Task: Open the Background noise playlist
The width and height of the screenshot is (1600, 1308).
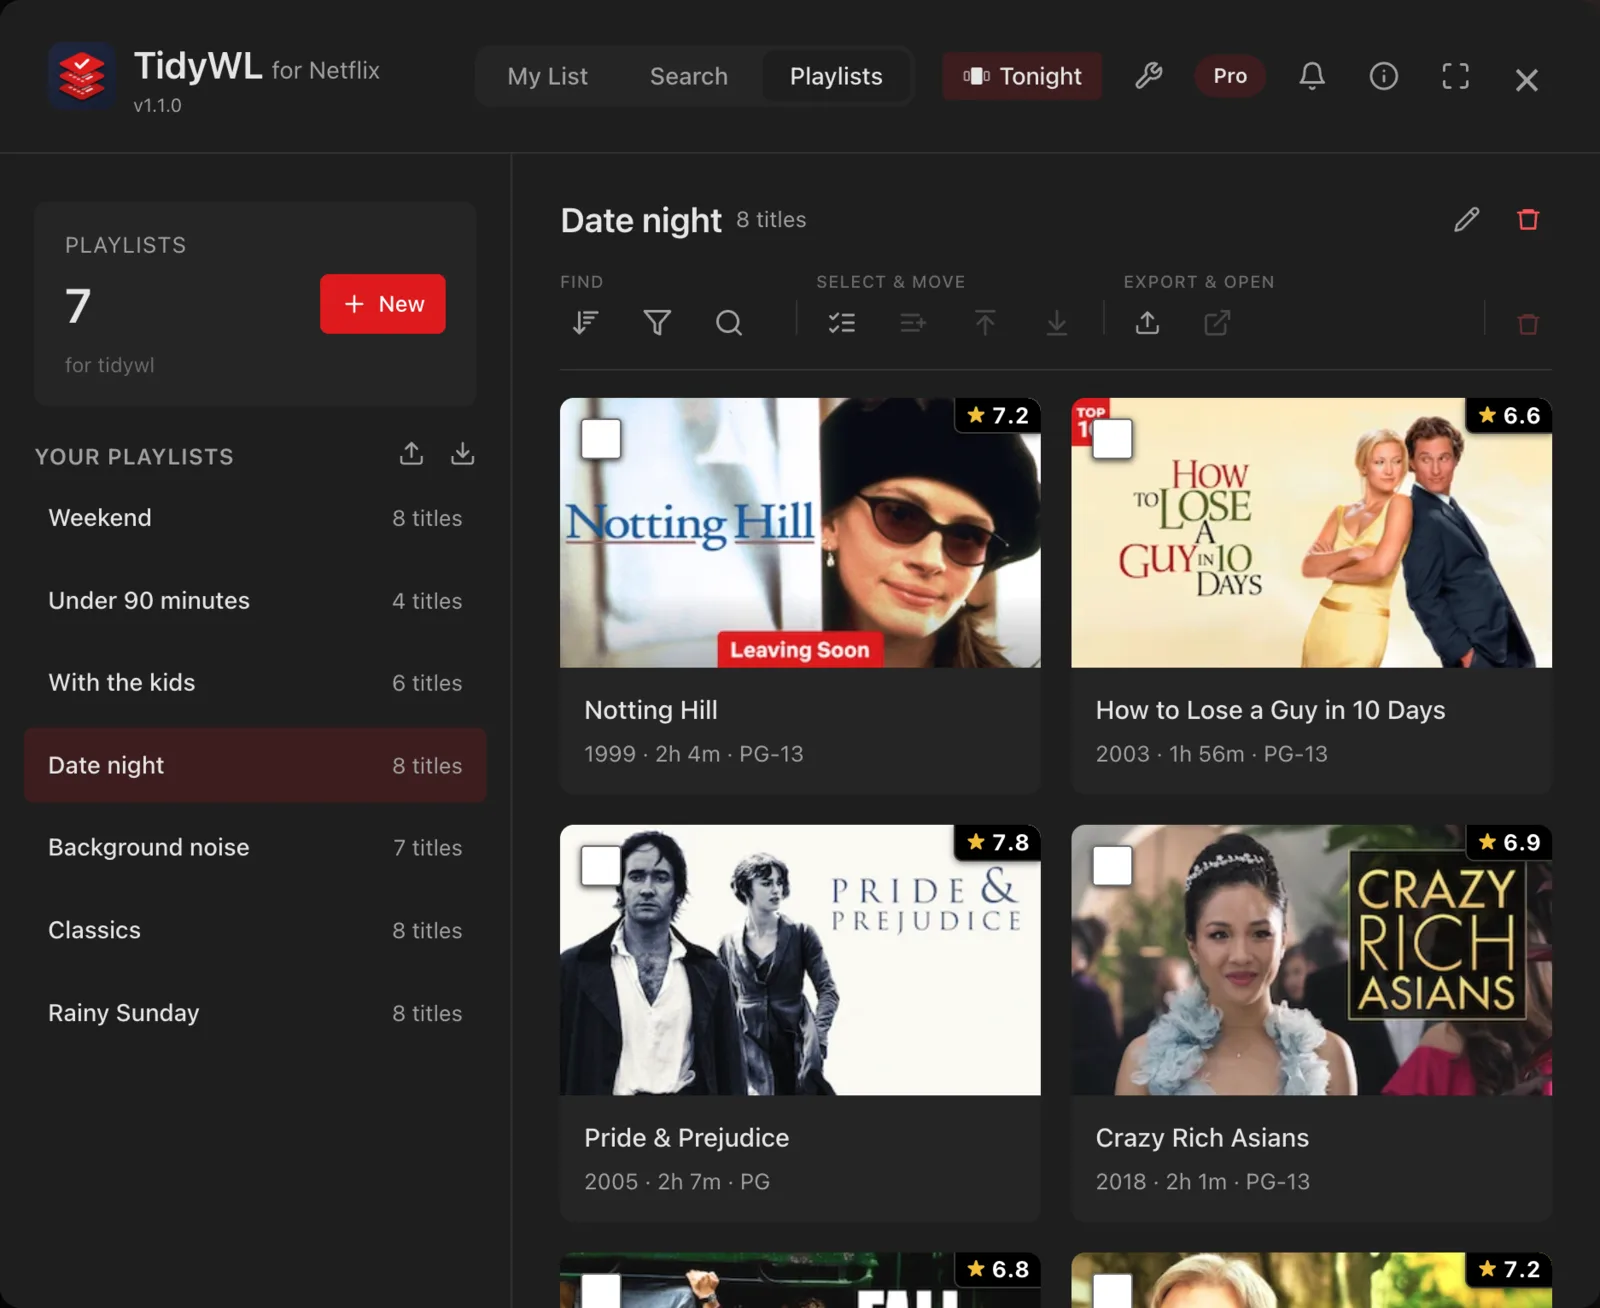Action: pos(255,848)
